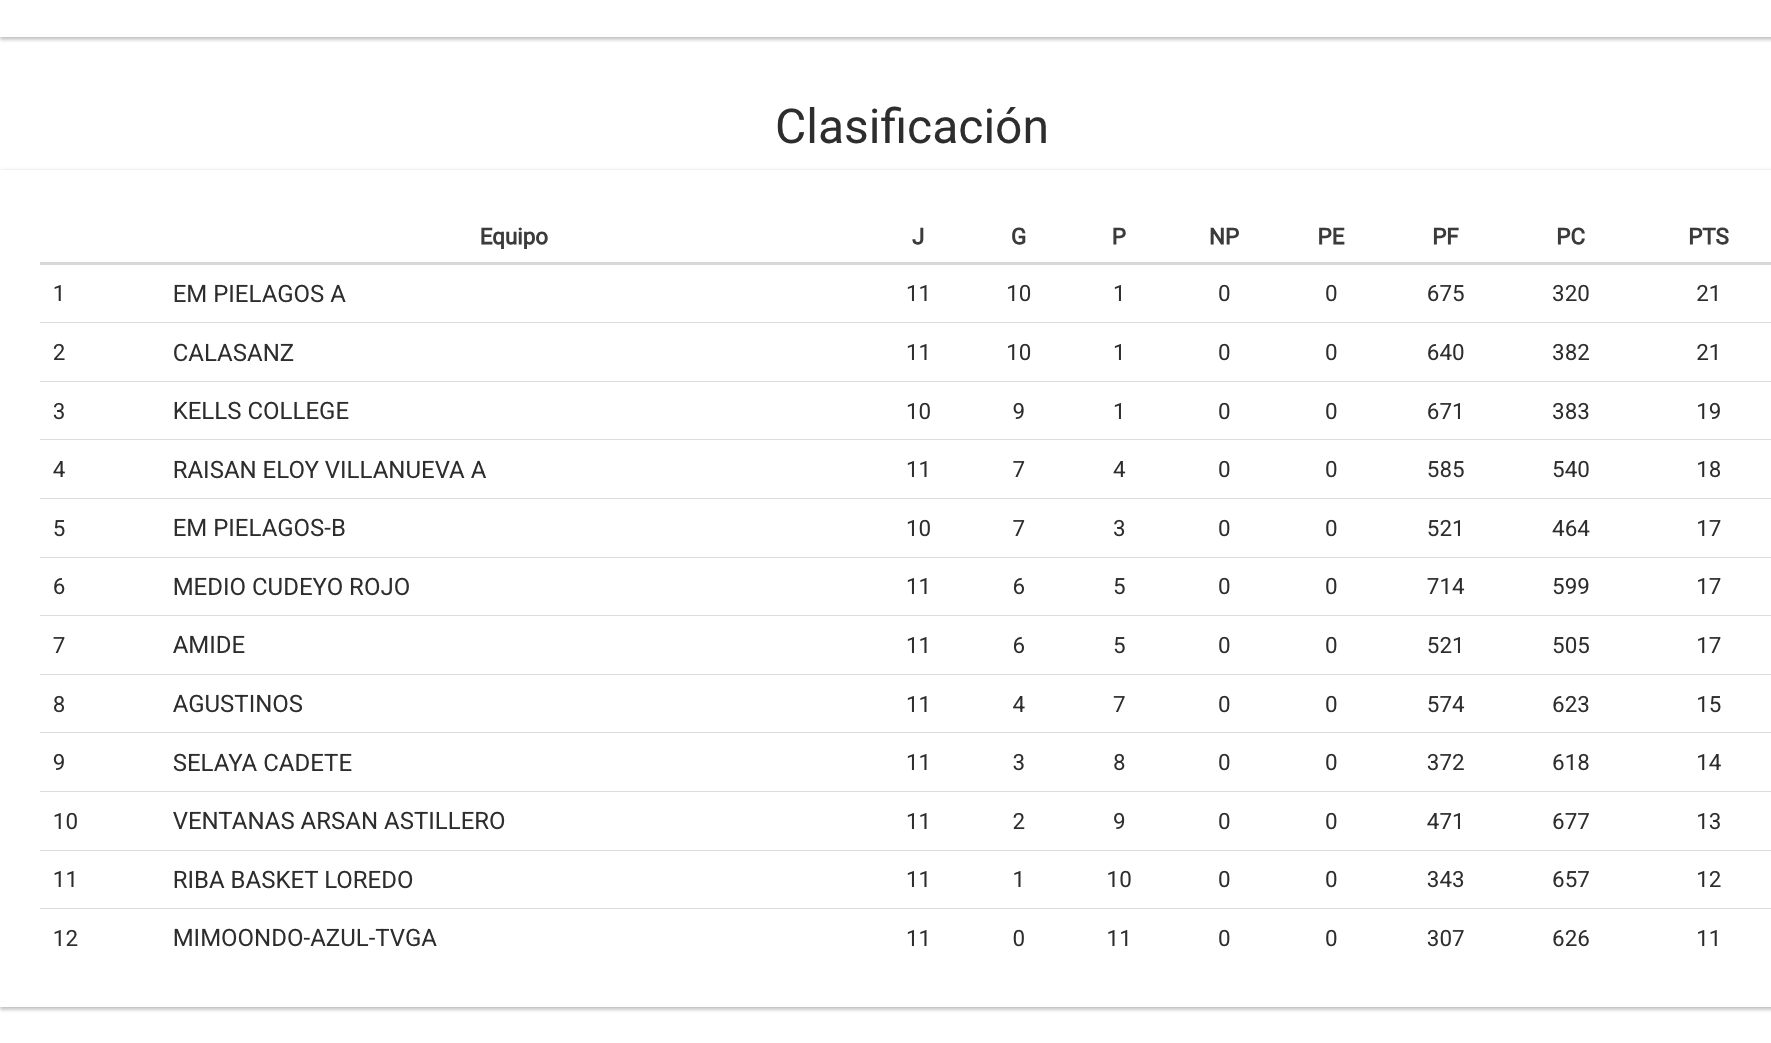Image resolution: width=1771 pixels, height=1043 pixels.
Task: Select team EM PIELAGOS A
Action: [x=259, y=294]
